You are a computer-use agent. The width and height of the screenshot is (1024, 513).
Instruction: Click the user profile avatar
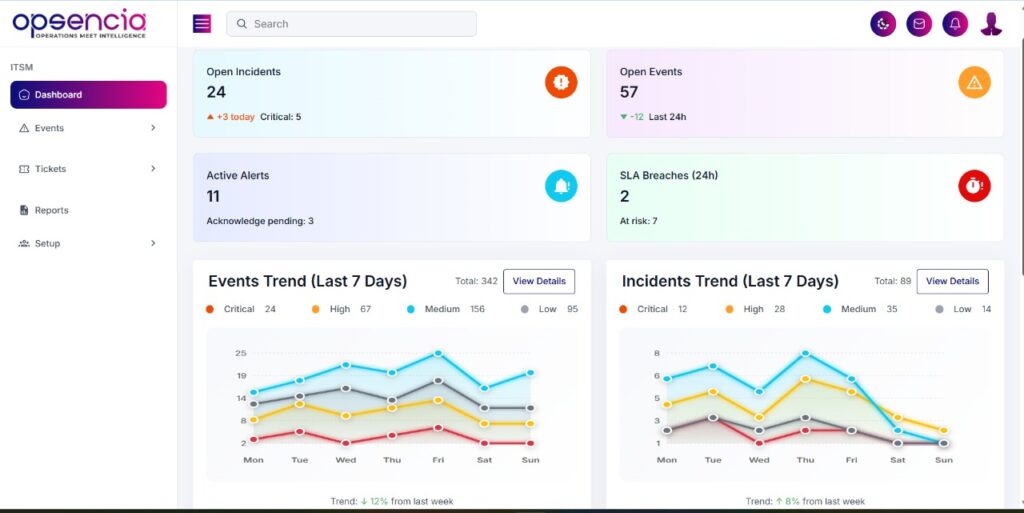991,24
